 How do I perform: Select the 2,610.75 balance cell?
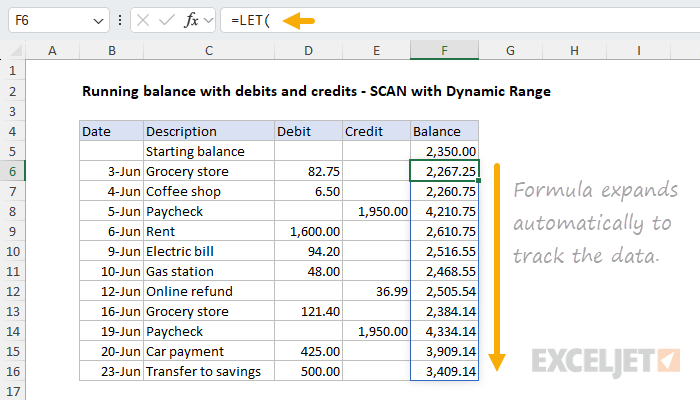(444, 231)
